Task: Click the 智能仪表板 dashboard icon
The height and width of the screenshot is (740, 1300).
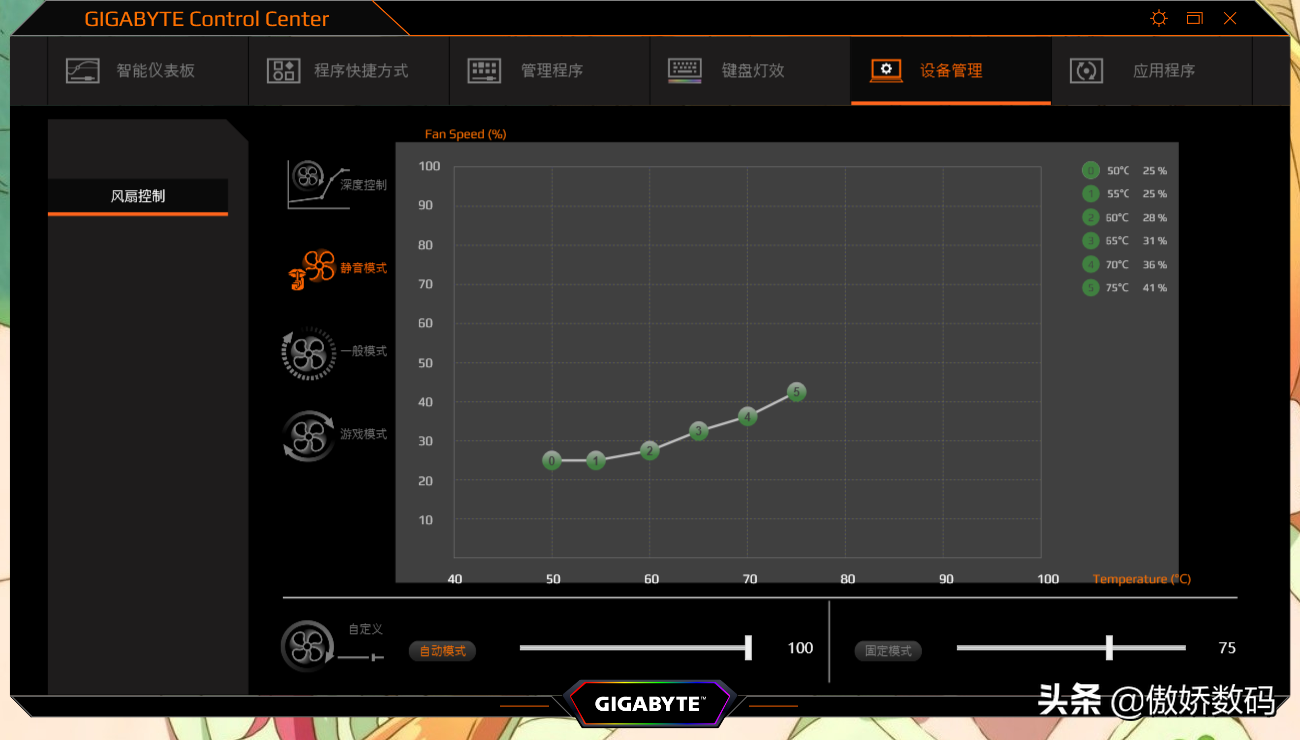Action: 83,71
